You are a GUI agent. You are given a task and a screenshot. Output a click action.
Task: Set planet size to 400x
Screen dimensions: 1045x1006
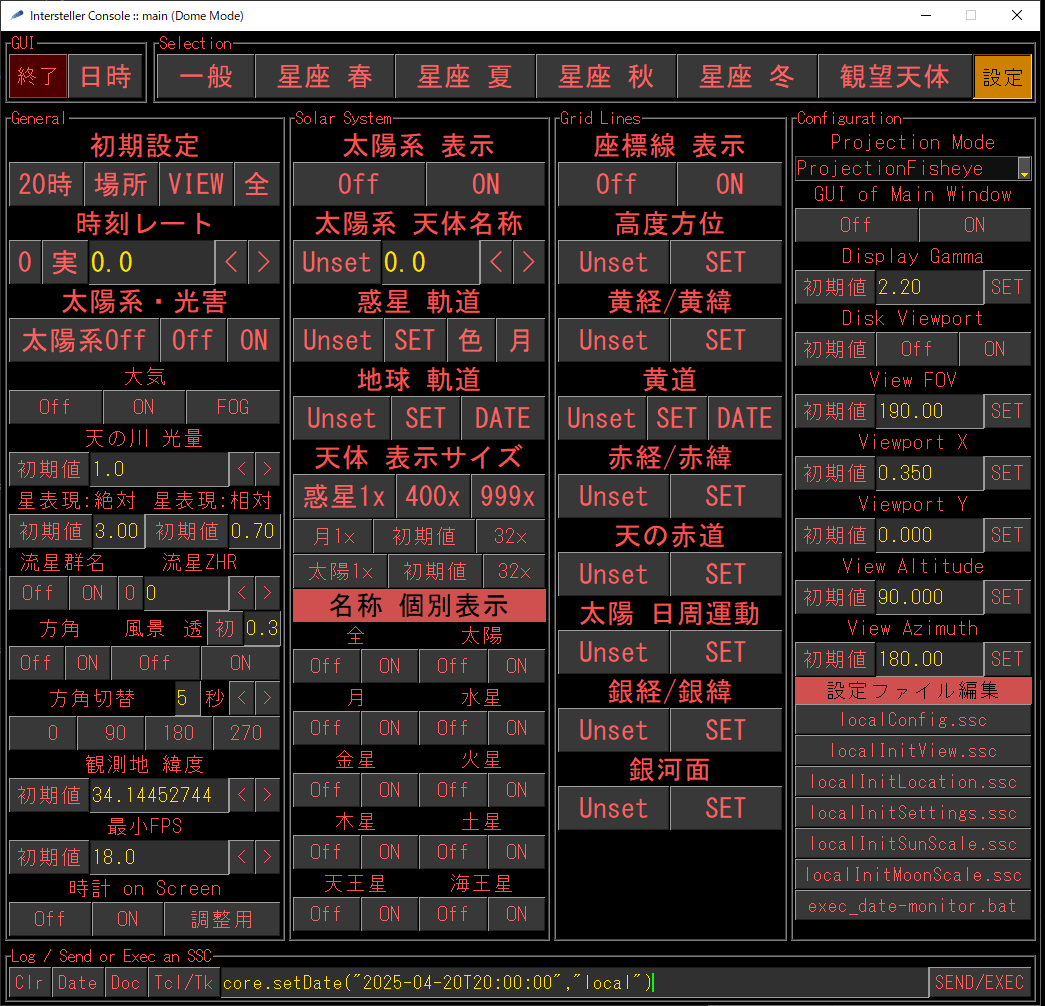point(433,496)
